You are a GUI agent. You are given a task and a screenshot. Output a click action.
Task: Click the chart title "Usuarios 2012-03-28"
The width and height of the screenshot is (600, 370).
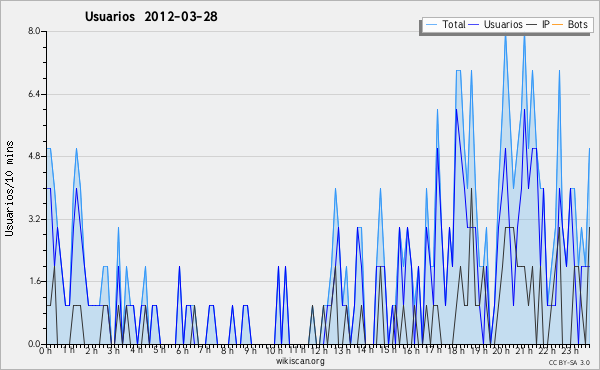tap(151, 16)
